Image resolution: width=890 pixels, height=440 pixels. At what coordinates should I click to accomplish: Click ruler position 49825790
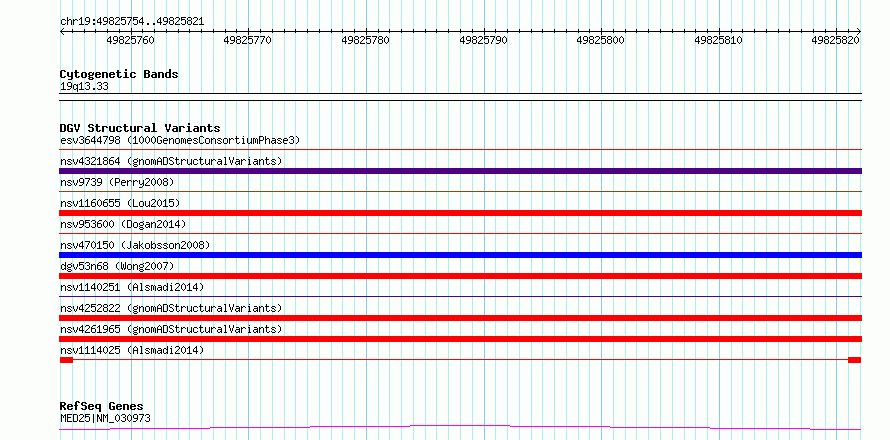pyautogui.click(x=484, y=40)
